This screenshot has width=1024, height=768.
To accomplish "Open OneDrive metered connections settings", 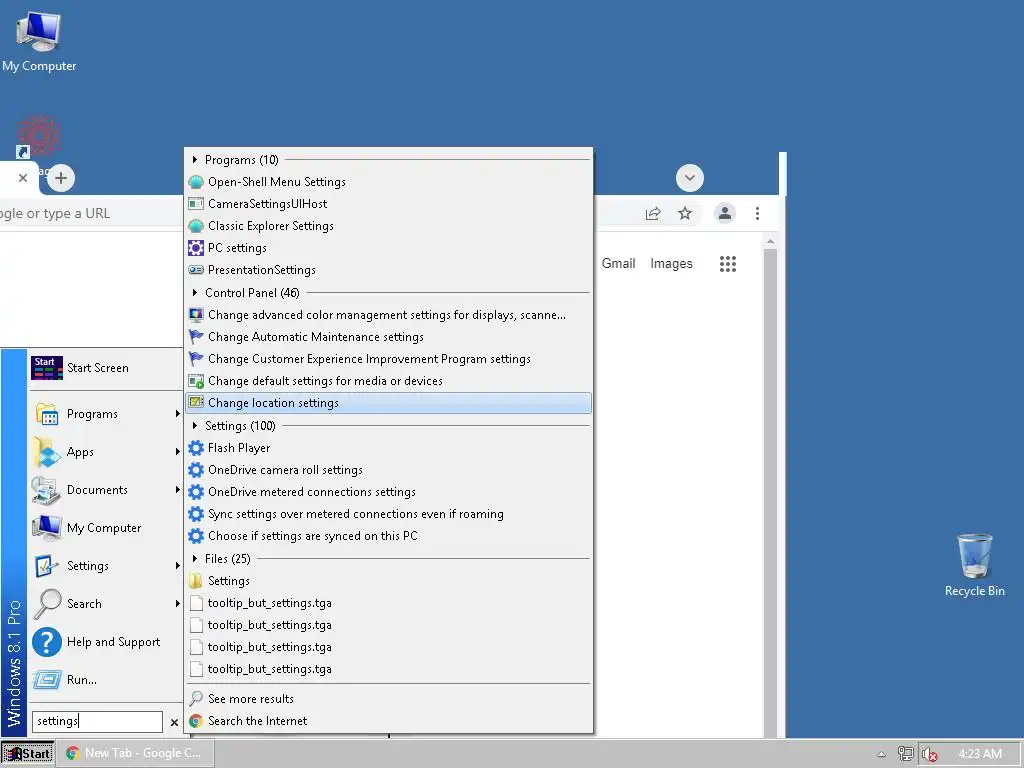I will [x=389, y=492].
